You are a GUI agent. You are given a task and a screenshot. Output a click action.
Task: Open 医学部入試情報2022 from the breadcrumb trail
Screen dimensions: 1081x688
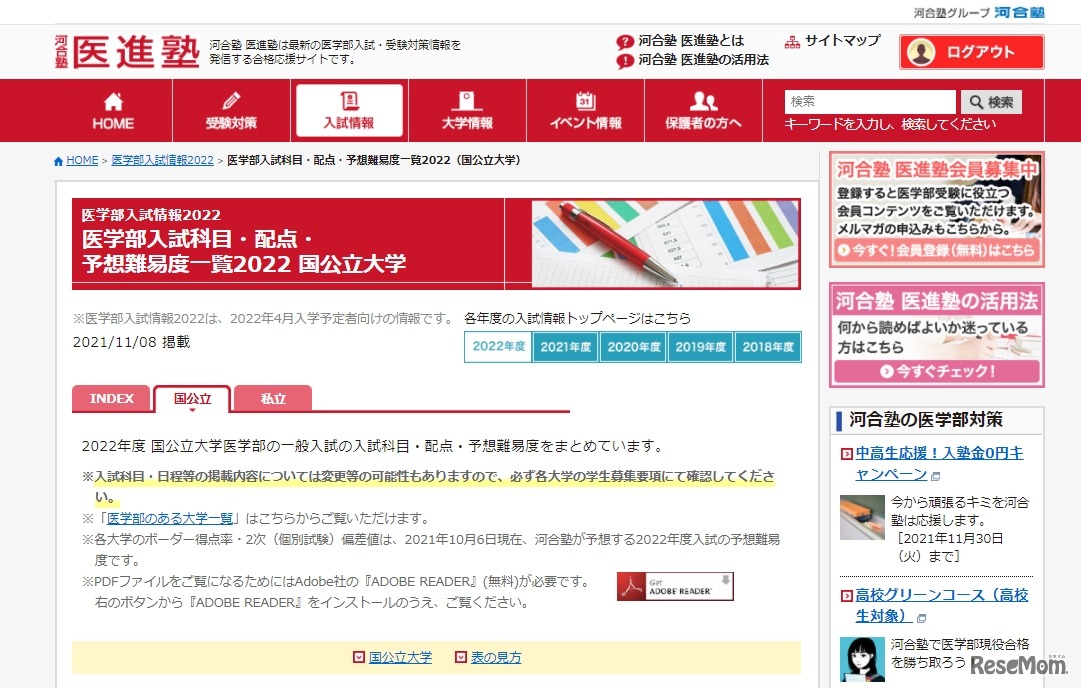pos(162,159)
